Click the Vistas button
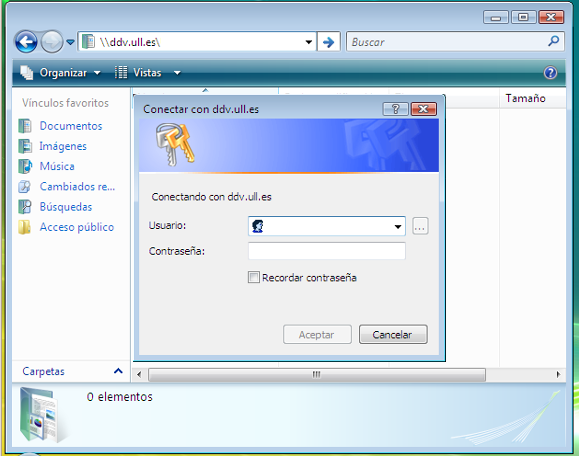This screenshot has width=579, height=456. pyautogui.click(x=138, y=73)
